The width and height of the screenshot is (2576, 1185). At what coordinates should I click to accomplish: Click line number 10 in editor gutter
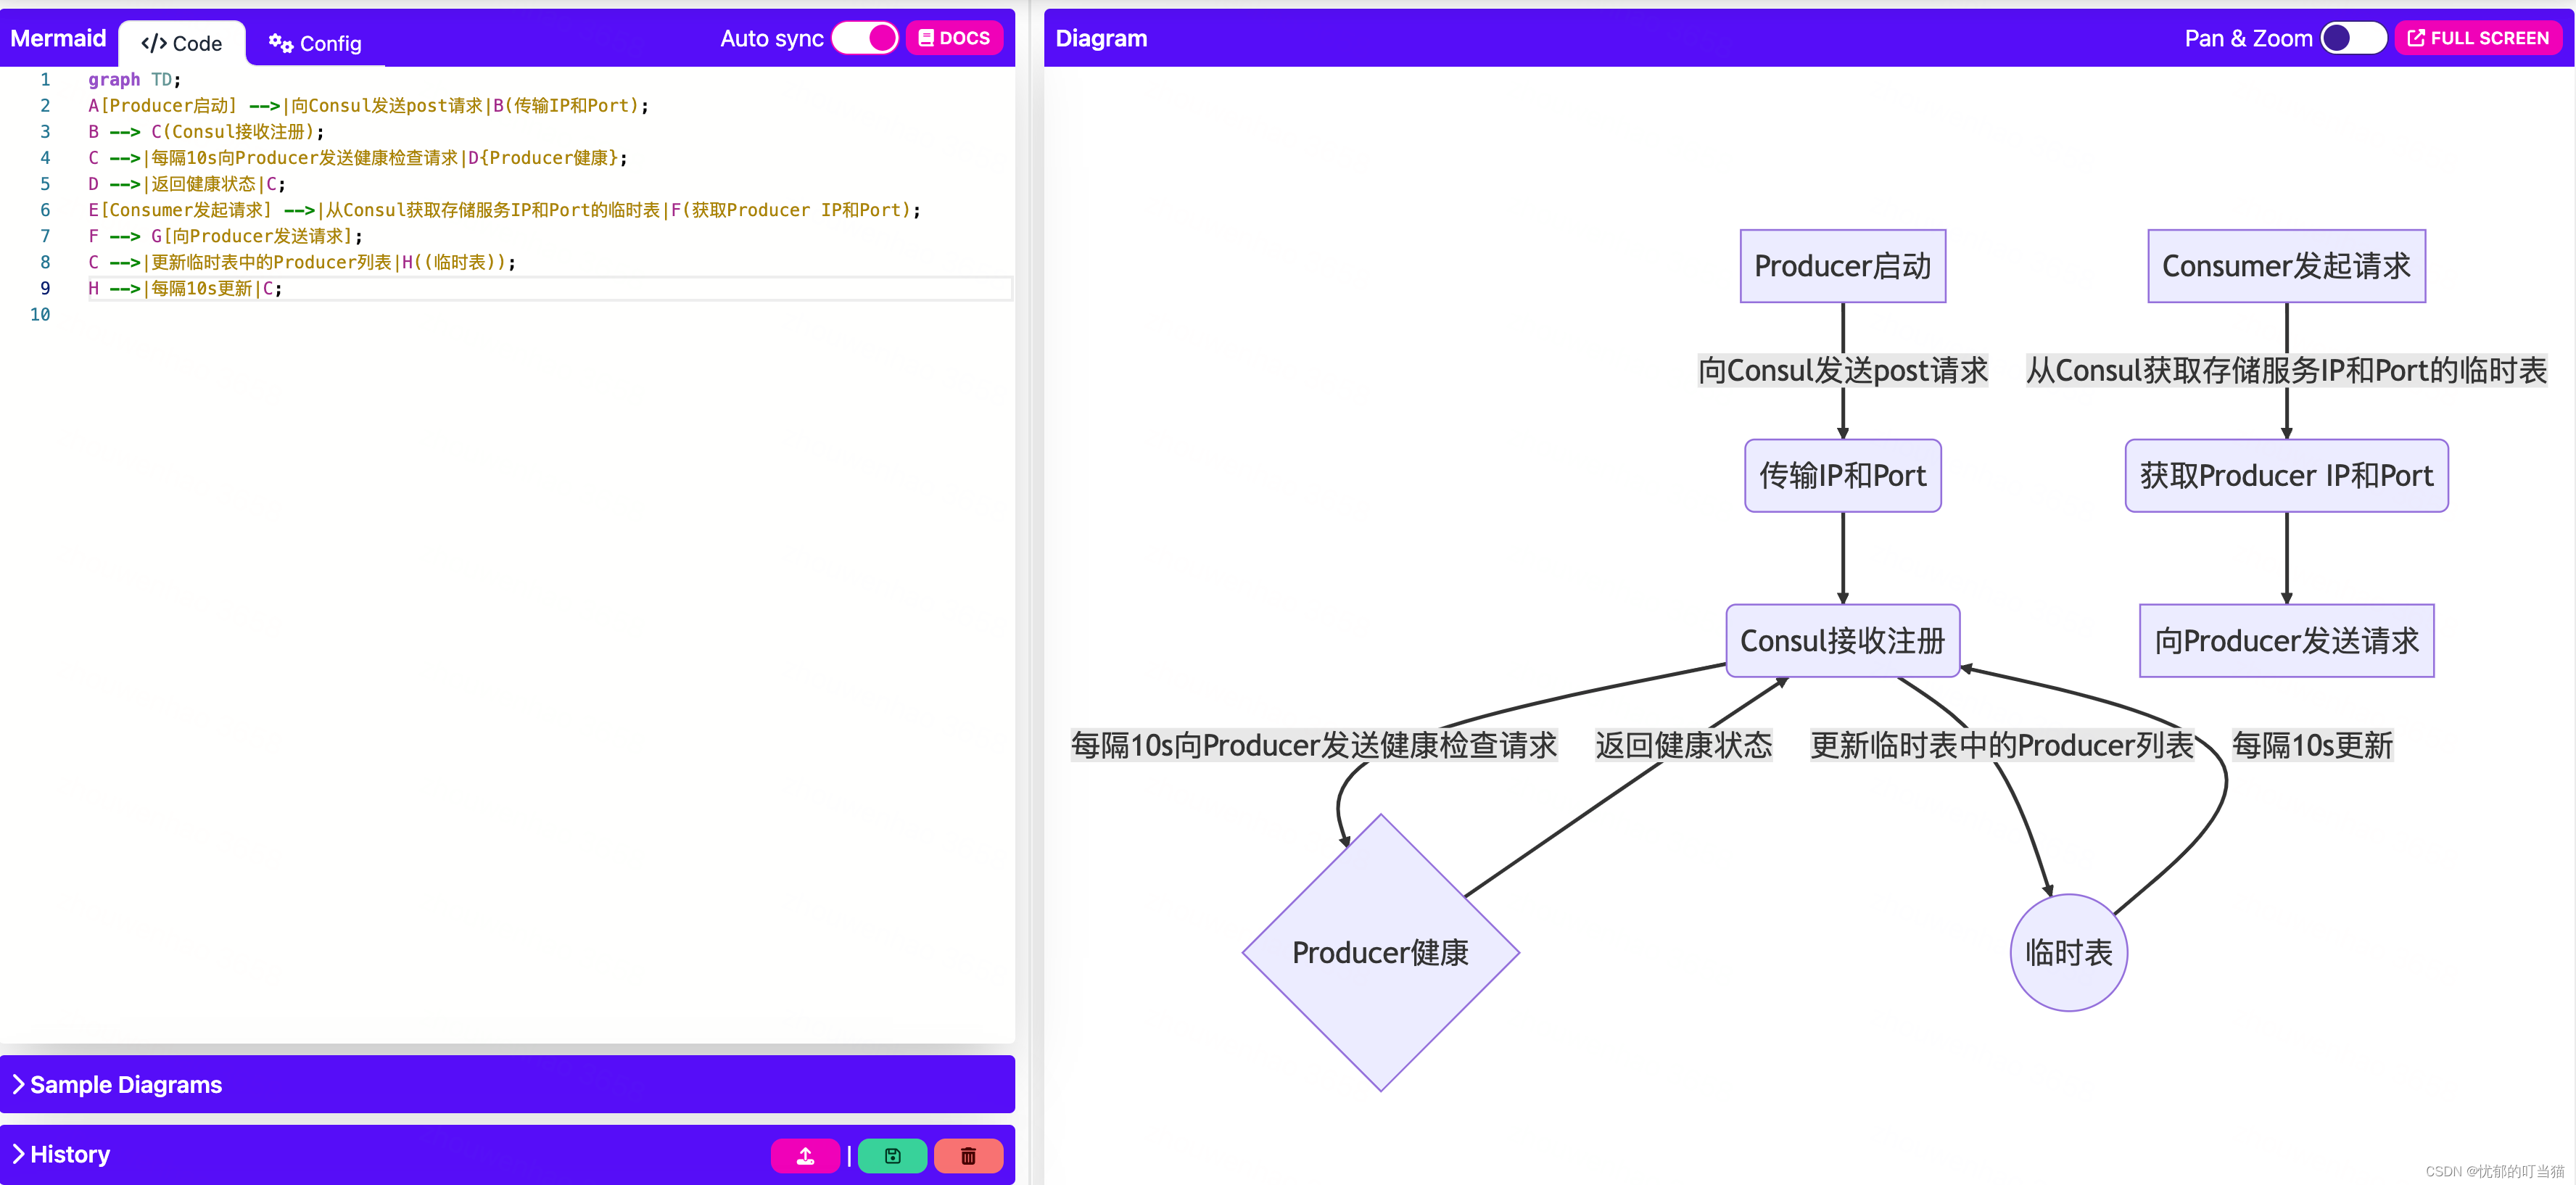[x=40, y=314]
